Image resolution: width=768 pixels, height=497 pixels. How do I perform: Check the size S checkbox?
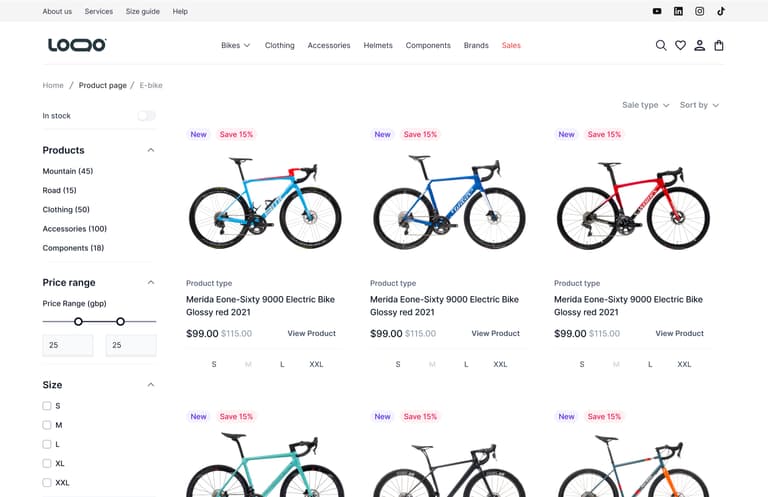47,406
